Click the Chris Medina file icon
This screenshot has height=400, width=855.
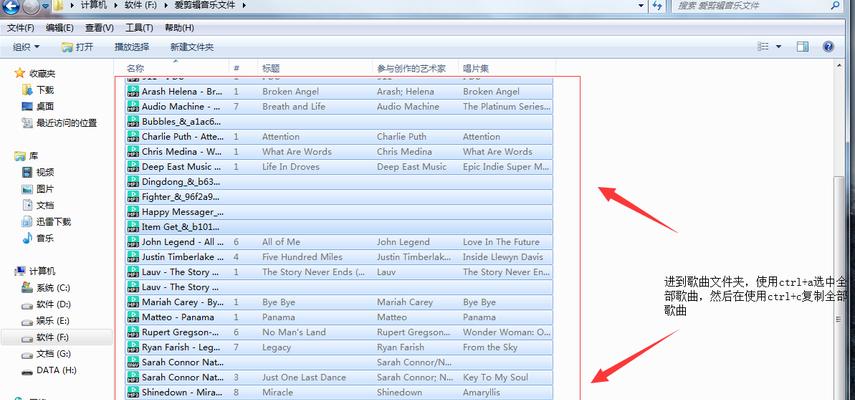[x=133, y=151]
